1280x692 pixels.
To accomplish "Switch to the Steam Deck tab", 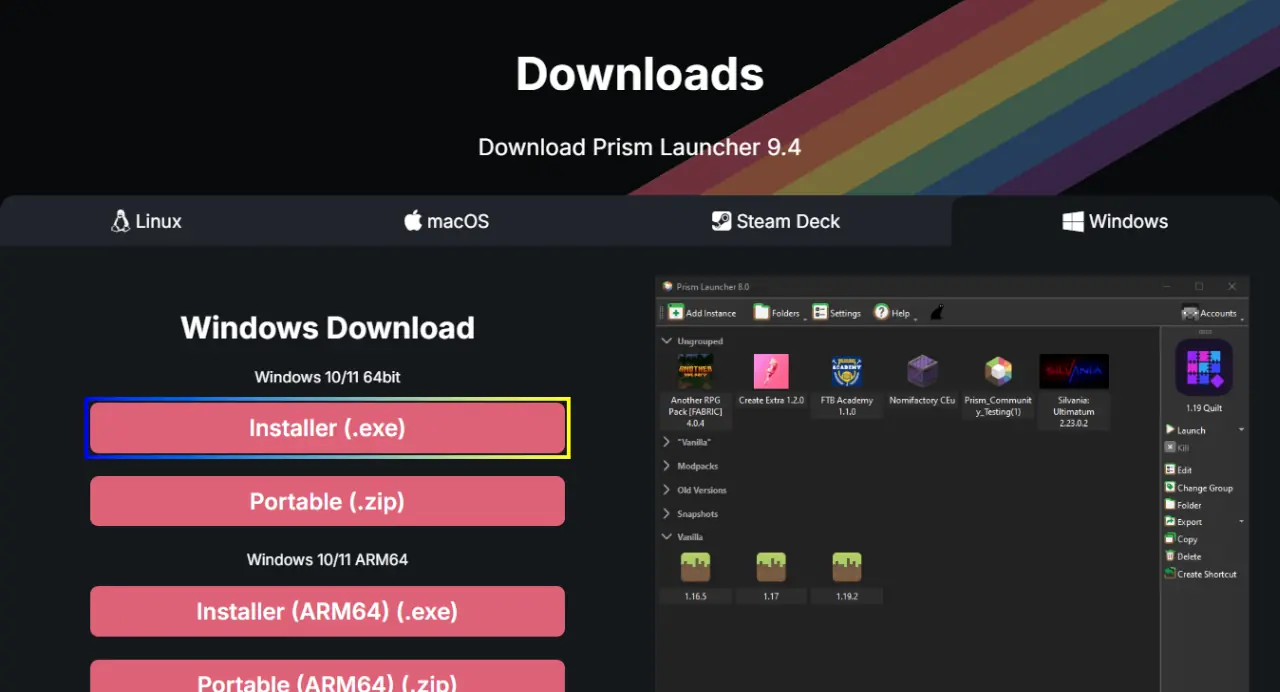I will tap(776, 221).
